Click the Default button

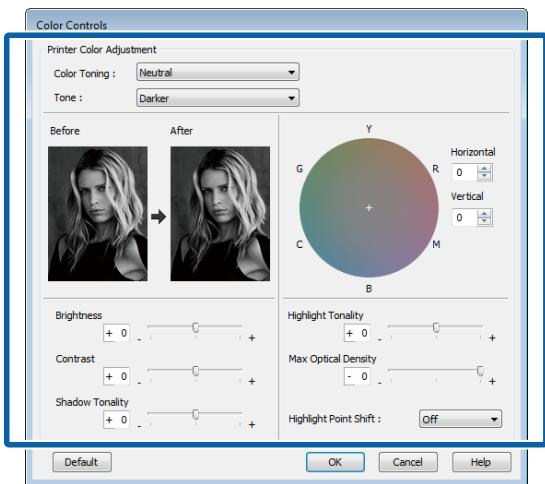tap(82, 462)
